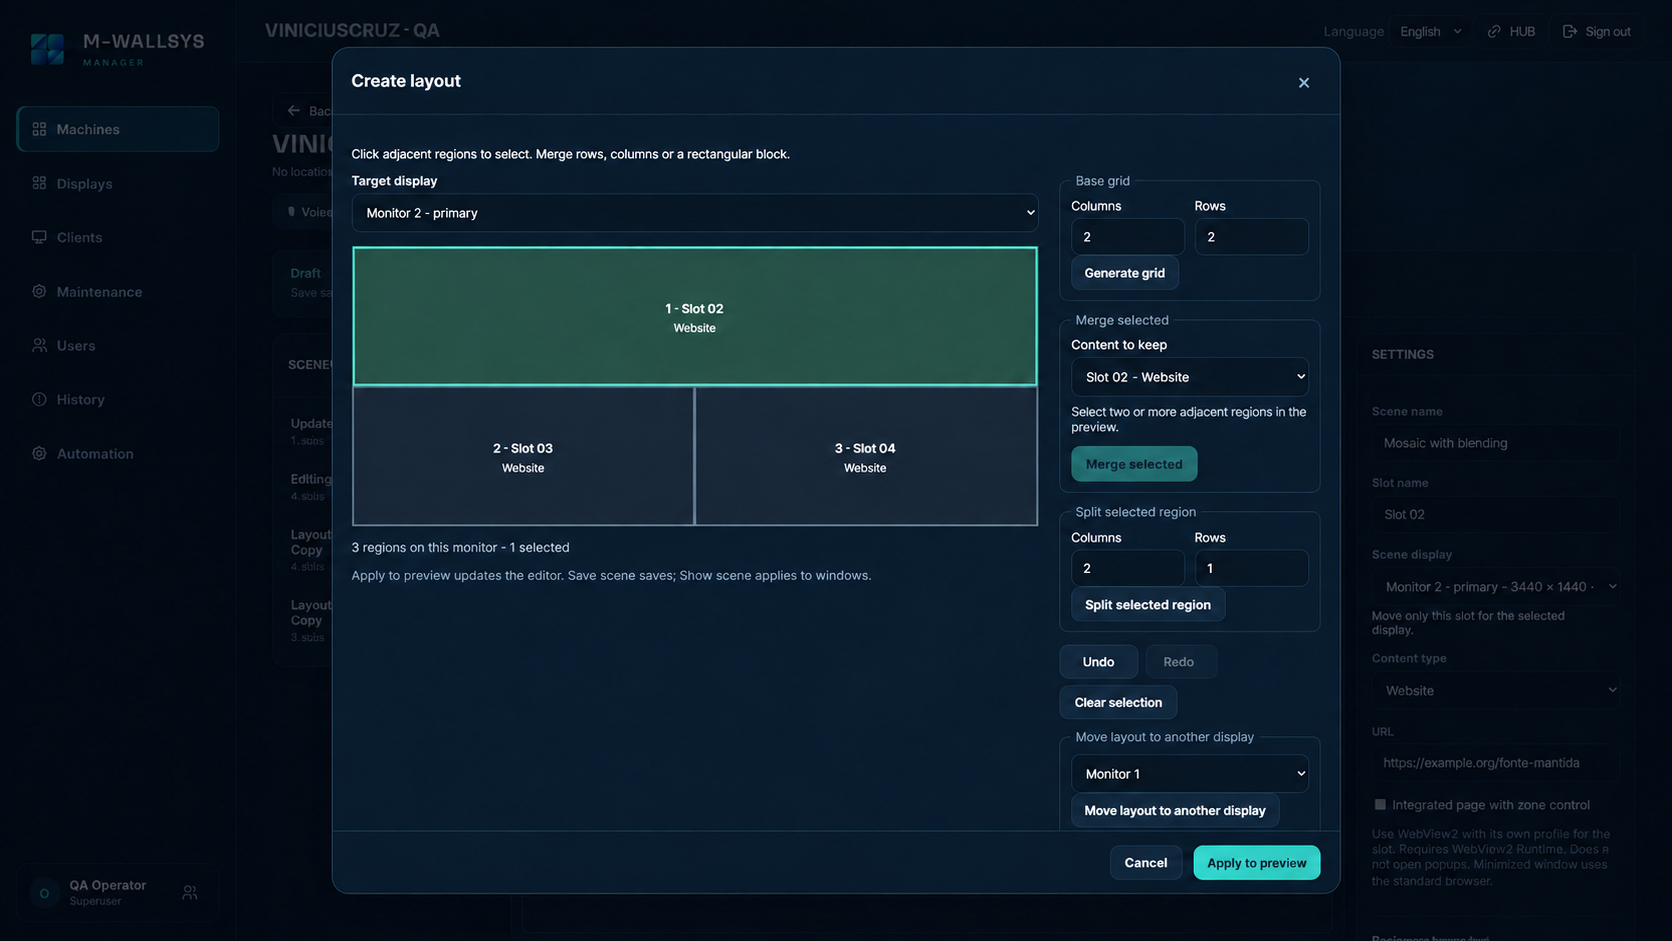Click the Clients monitor icon in sidebar

39,237
